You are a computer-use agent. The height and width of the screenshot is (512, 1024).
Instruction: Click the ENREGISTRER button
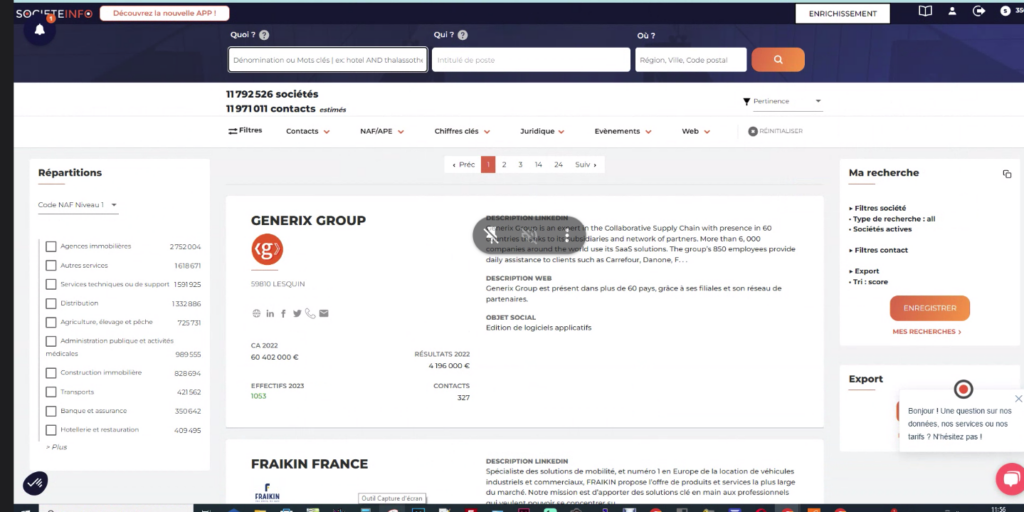point(929,308)
